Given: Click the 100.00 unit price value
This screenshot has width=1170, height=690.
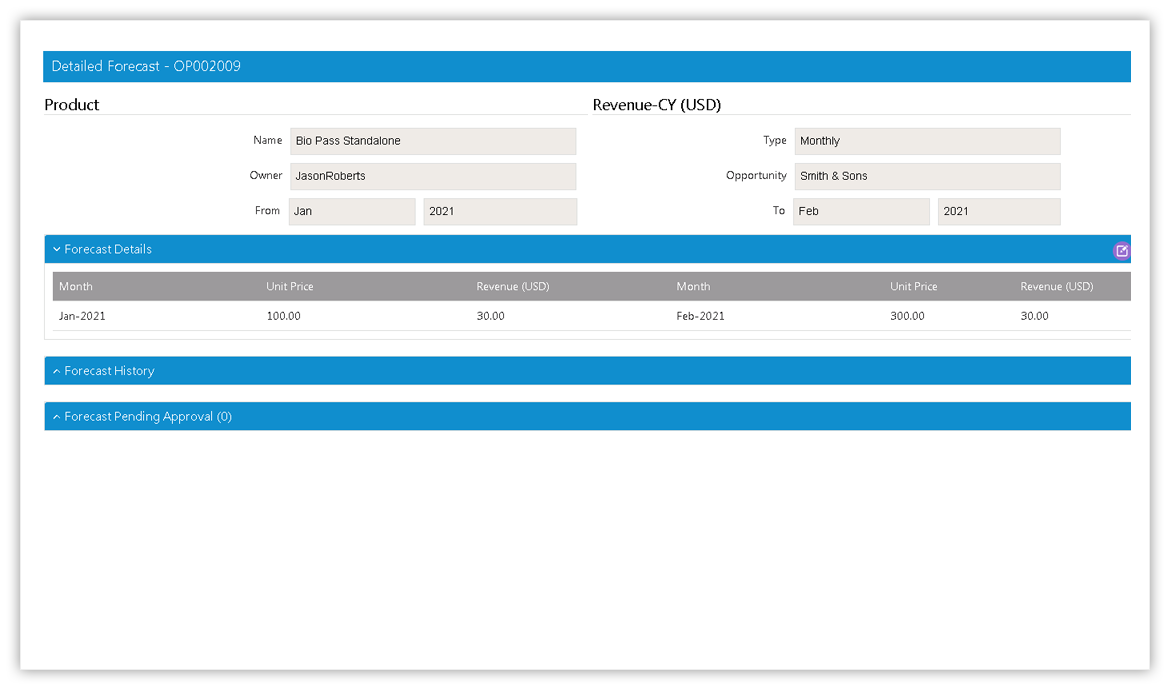Looking at the screenshot, I should pos(283,316).
